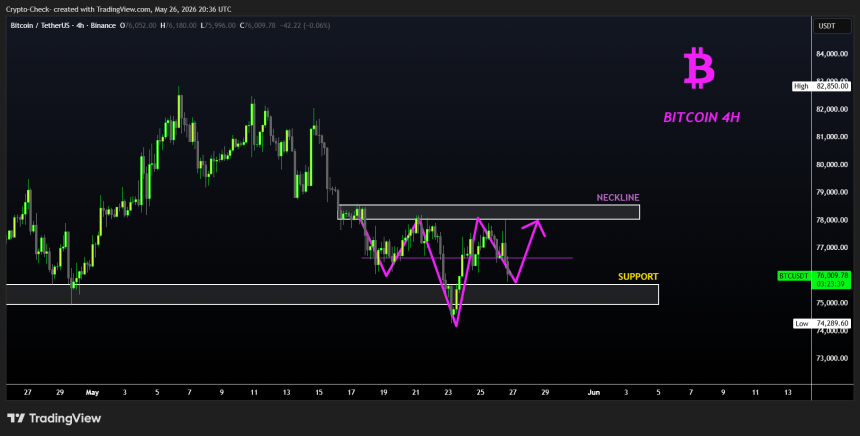
Task: Click the 73,000.00 price axis label
Action: [x=831, y=358]
